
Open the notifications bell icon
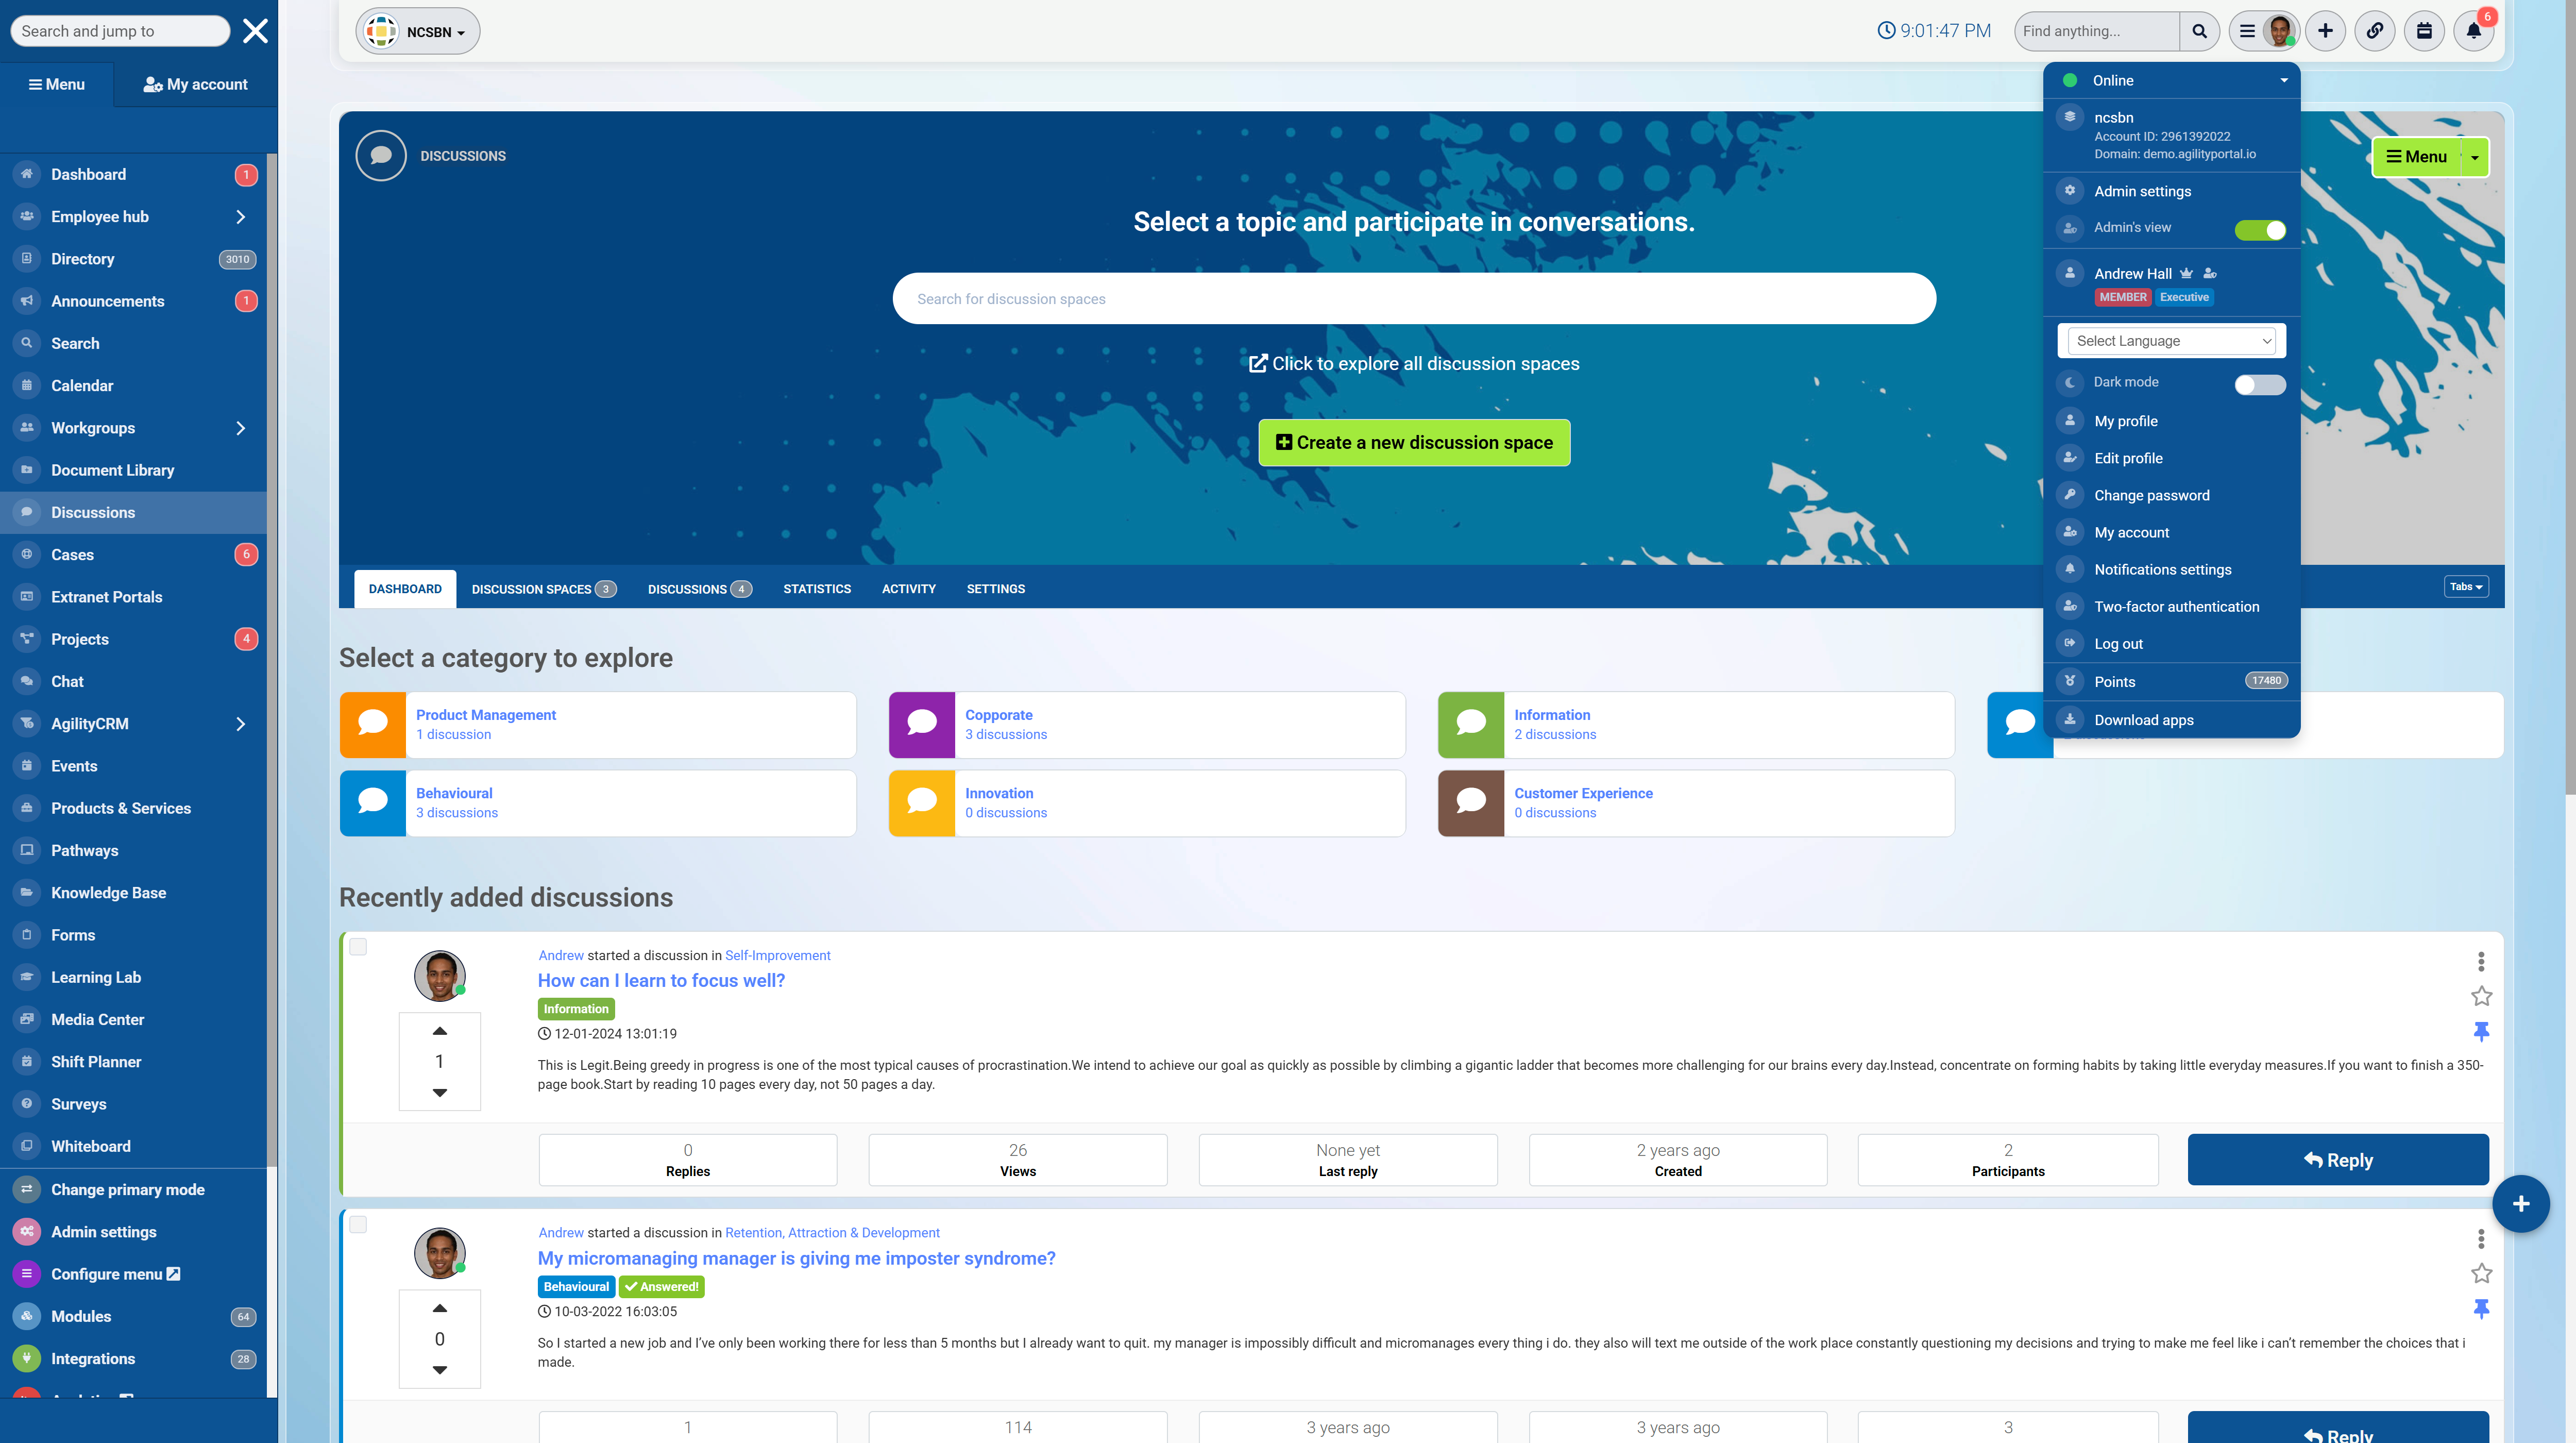click(2473, 31)
